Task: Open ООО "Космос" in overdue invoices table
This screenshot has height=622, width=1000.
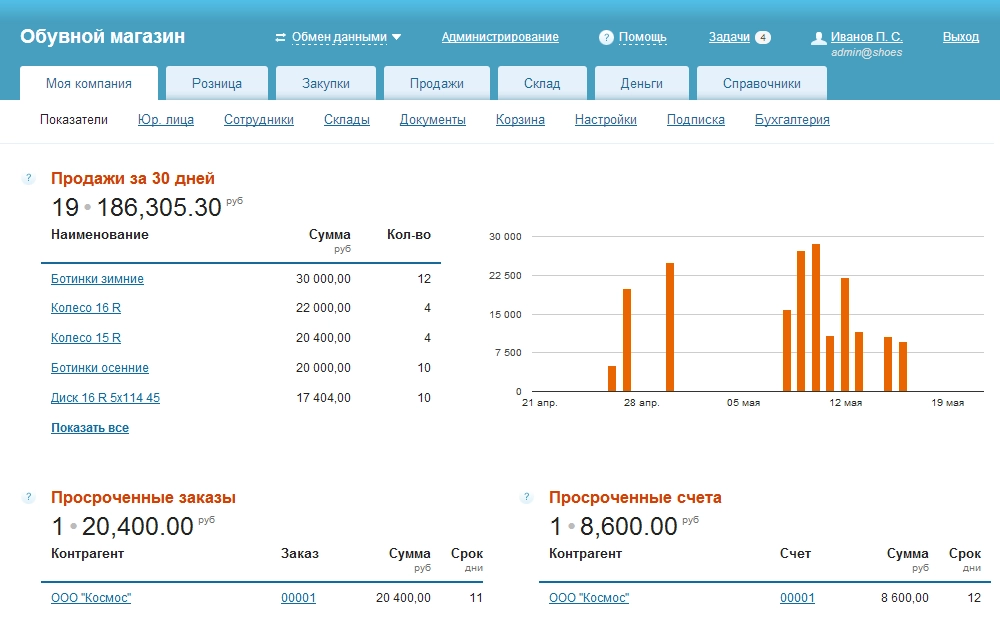Action: (x=589, y=598)
